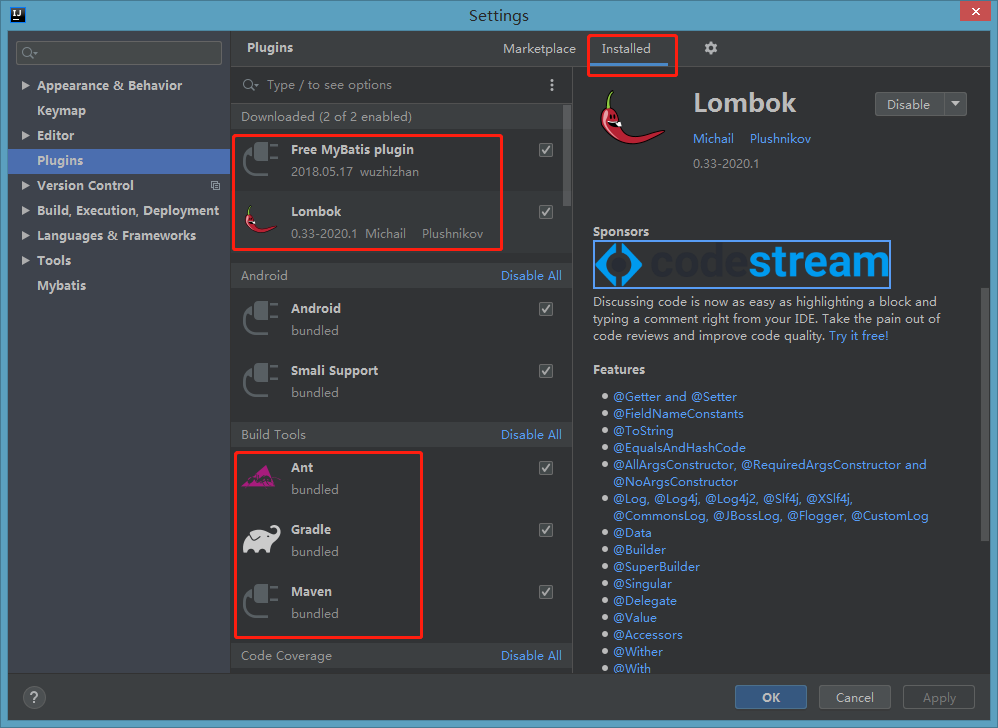
Task: Open the @Delegate feature link
Action: 645,601
